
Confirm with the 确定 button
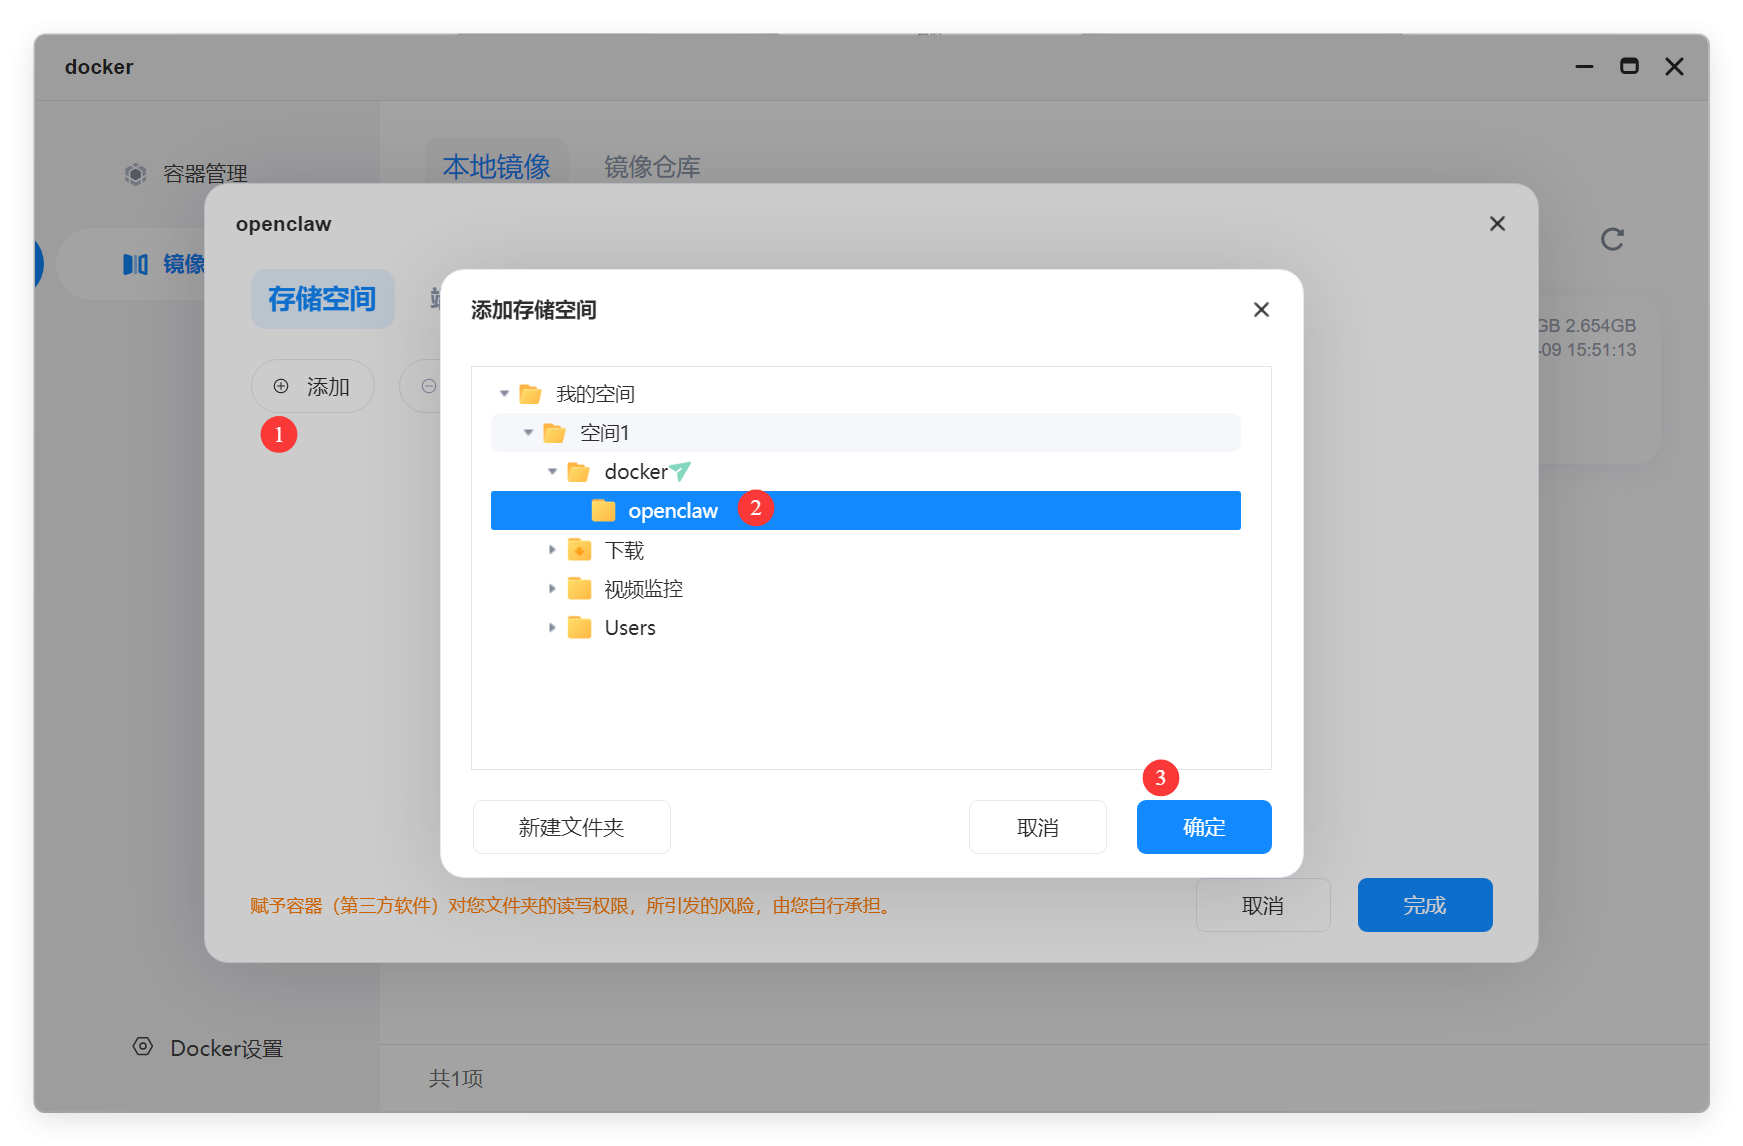pos(1203,827)
